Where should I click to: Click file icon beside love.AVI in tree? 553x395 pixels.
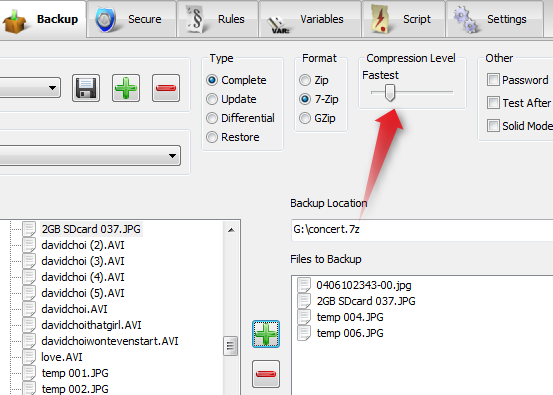[x=29, y=357]
